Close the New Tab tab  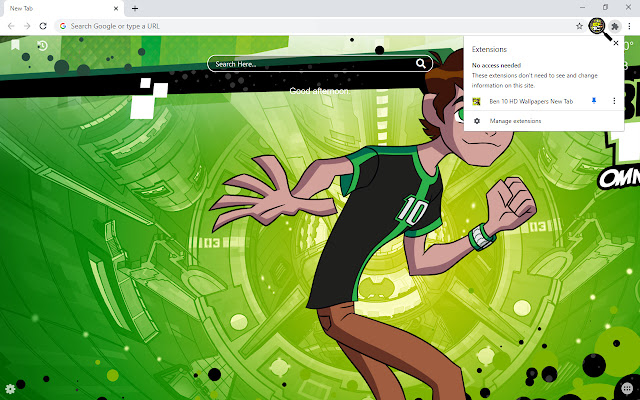pyautogui.click(x=116, y=8)
